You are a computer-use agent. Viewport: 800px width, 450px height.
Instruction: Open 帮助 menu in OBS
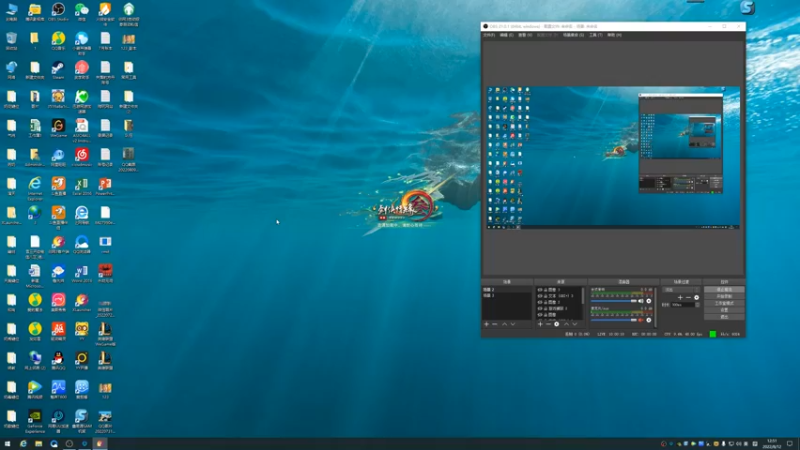point(614,35)
